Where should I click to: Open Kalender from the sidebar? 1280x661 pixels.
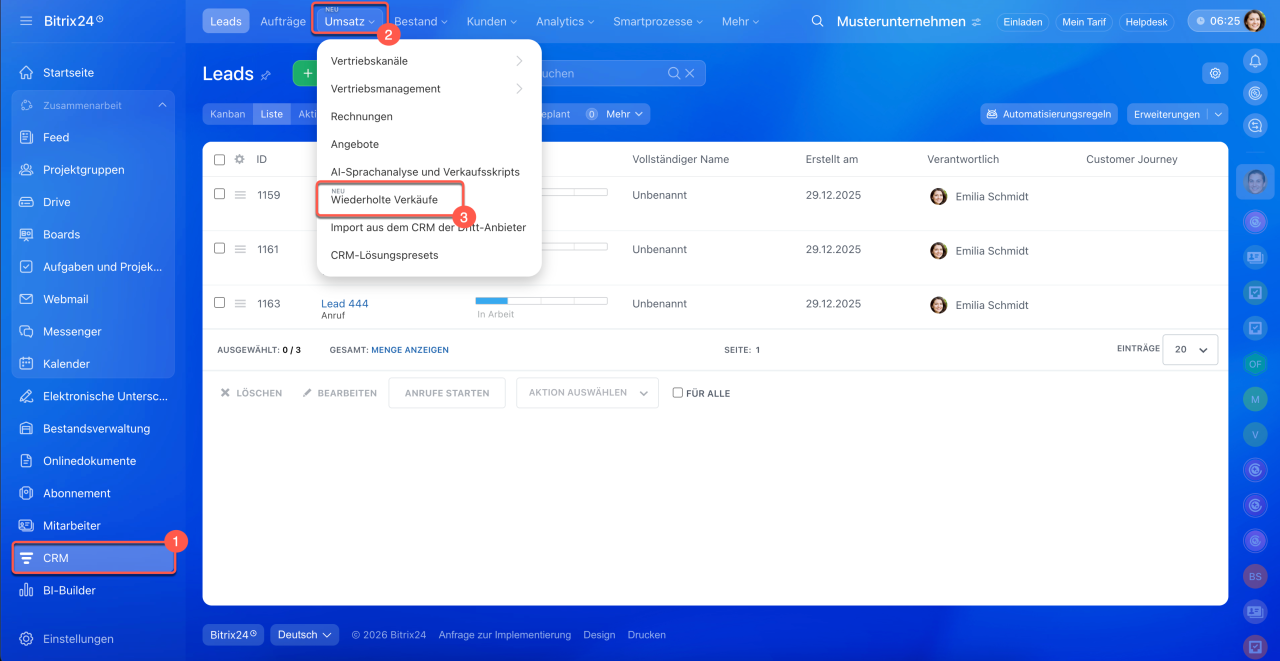[66, 364]
